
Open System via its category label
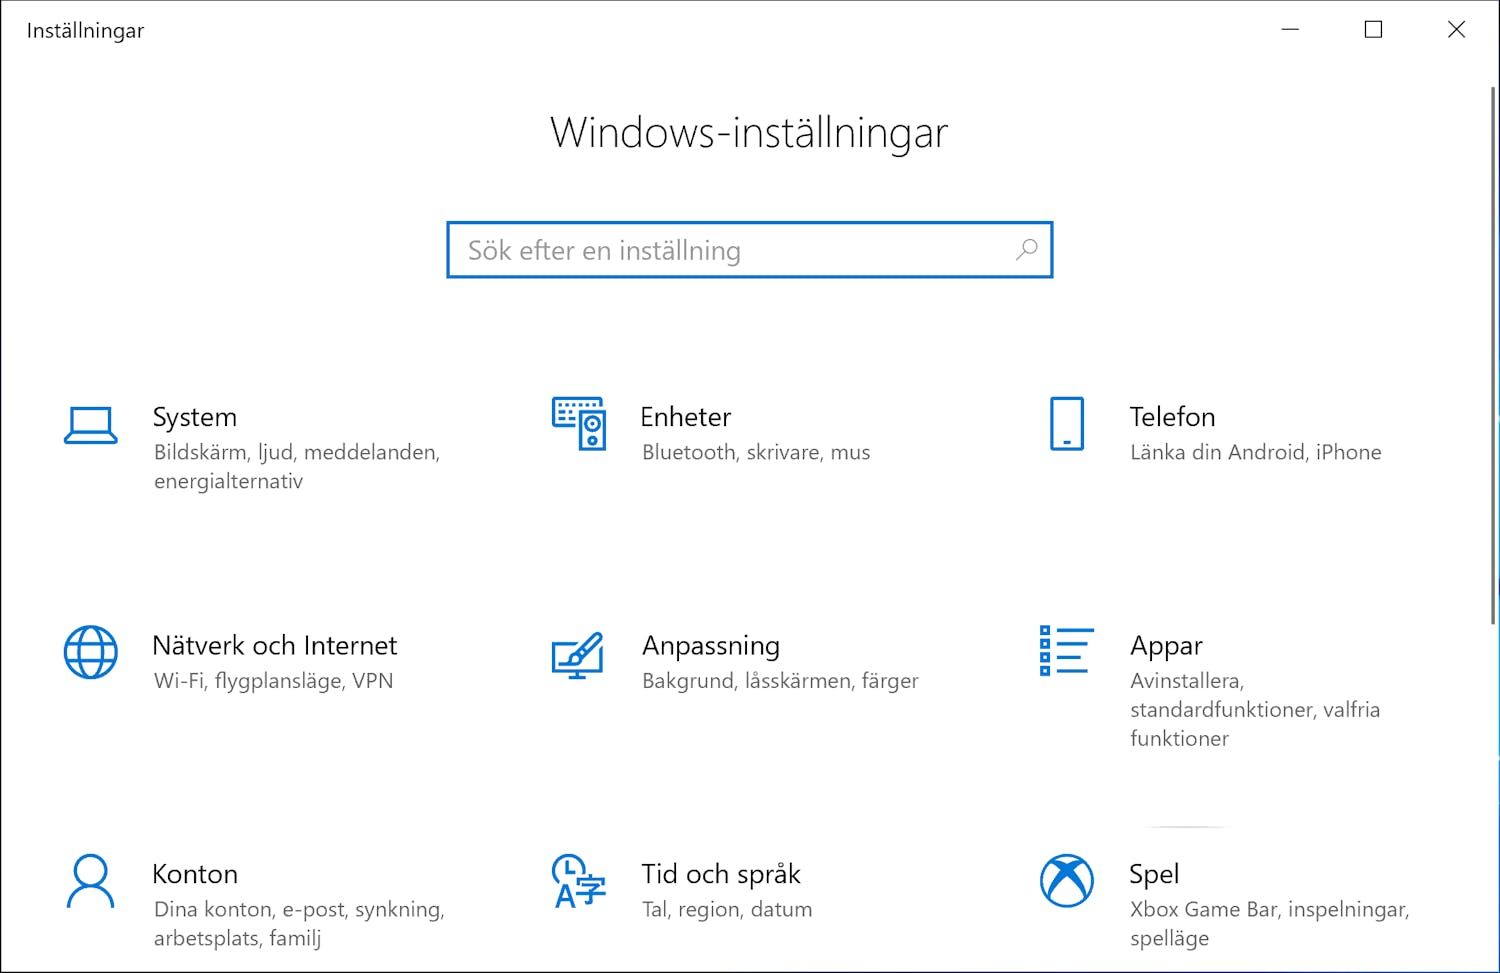point(195,417)
